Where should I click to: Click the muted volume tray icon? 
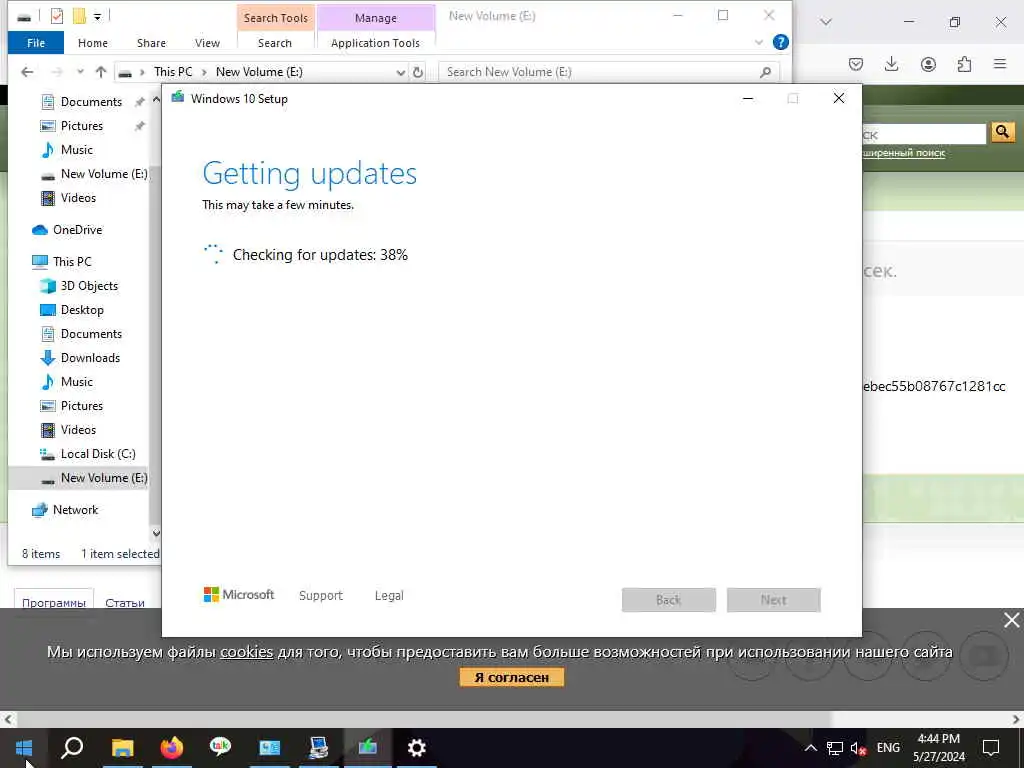coord(858,748)
